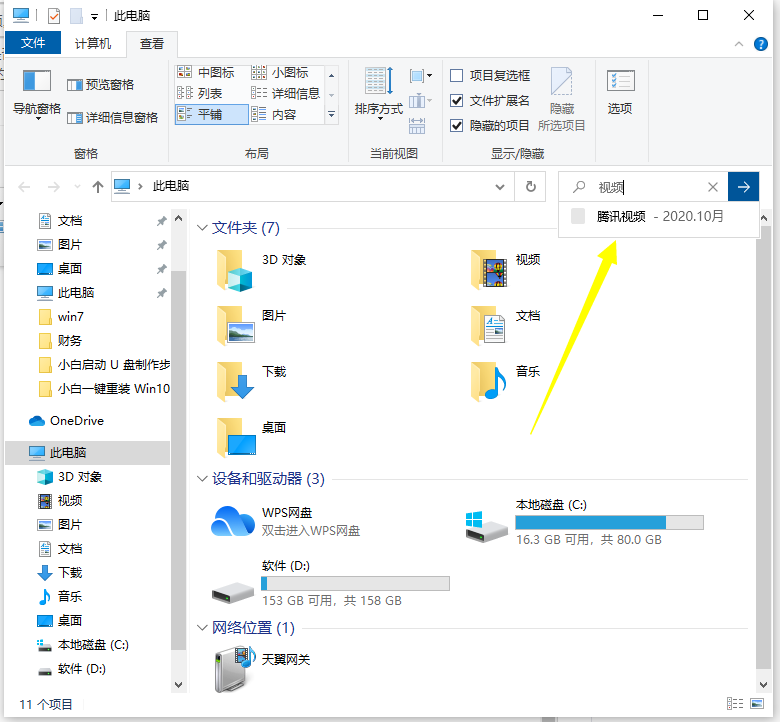Click the up-directory arrow icon
Image resolution: width=780 pixels, height=722 pixels.
tap(97, 187)
